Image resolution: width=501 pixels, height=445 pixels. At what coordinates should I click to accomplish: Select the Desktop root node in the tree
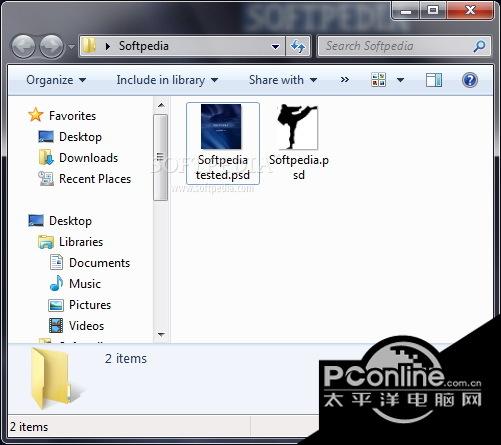70,221
